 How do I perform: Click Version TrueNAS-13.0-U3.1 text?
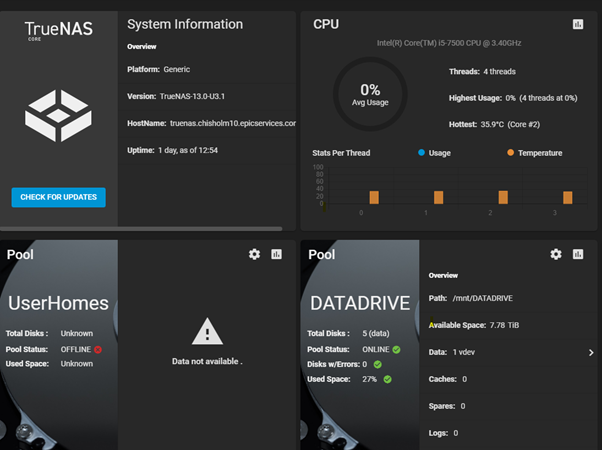(x=176, y=96)
